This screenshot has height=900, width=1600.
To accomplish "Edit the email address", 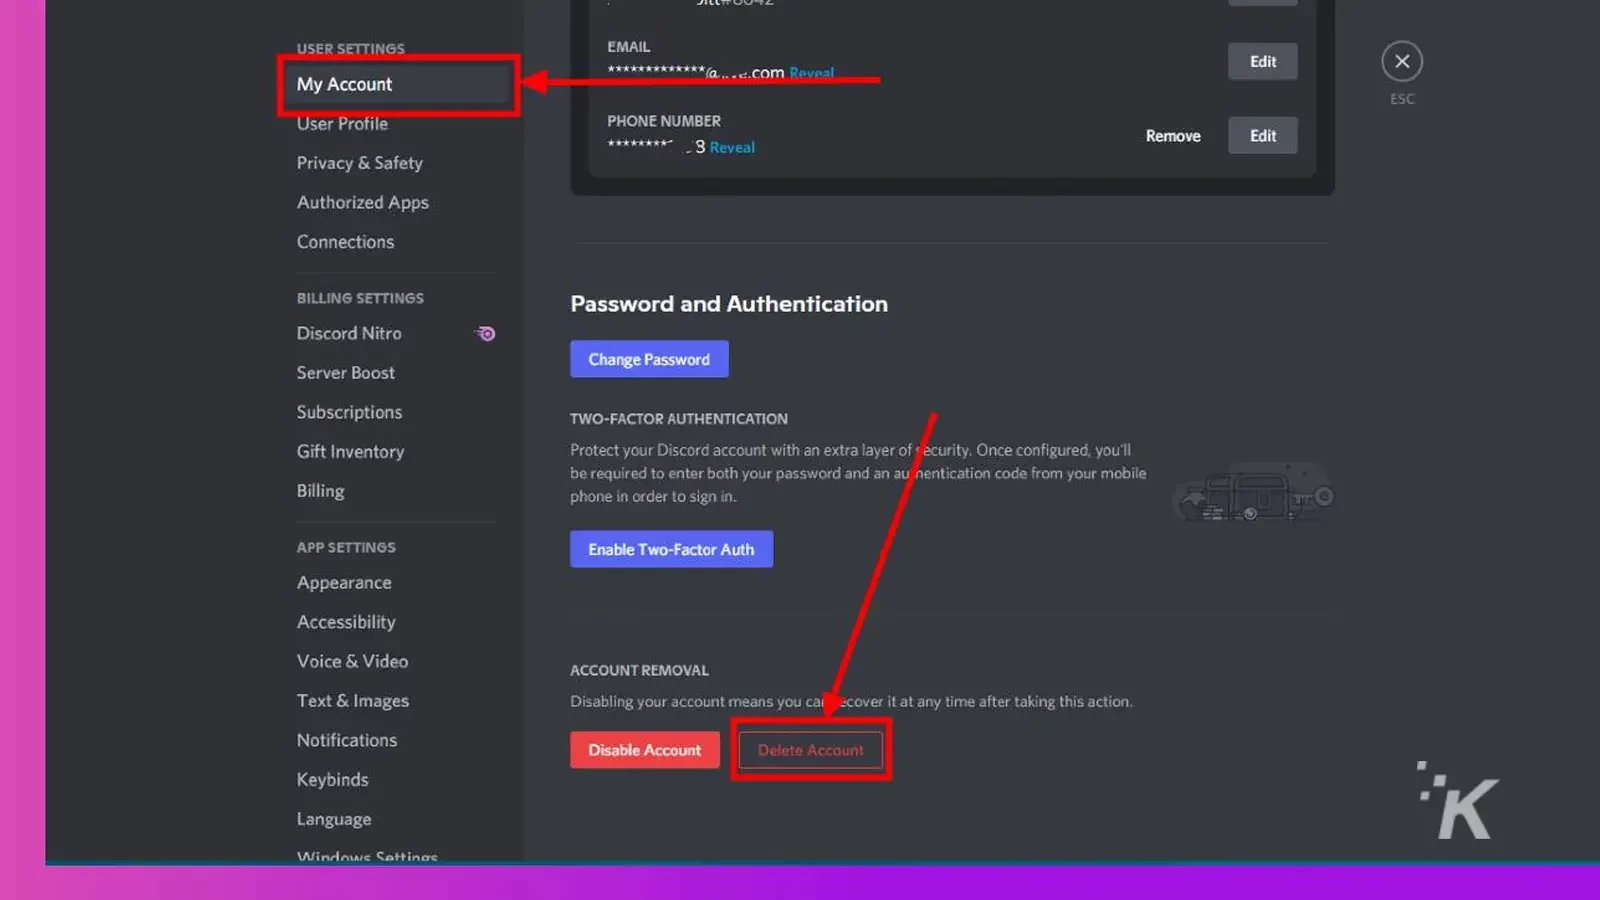I will pyautogui.click(x=1262, y=62).
